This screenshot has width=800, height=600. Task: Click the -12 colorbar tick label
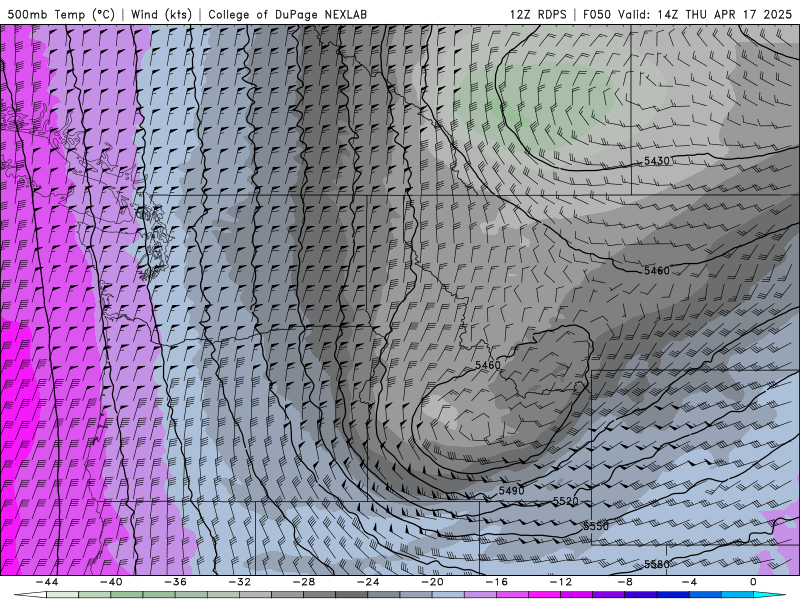[x=561, y=582]
